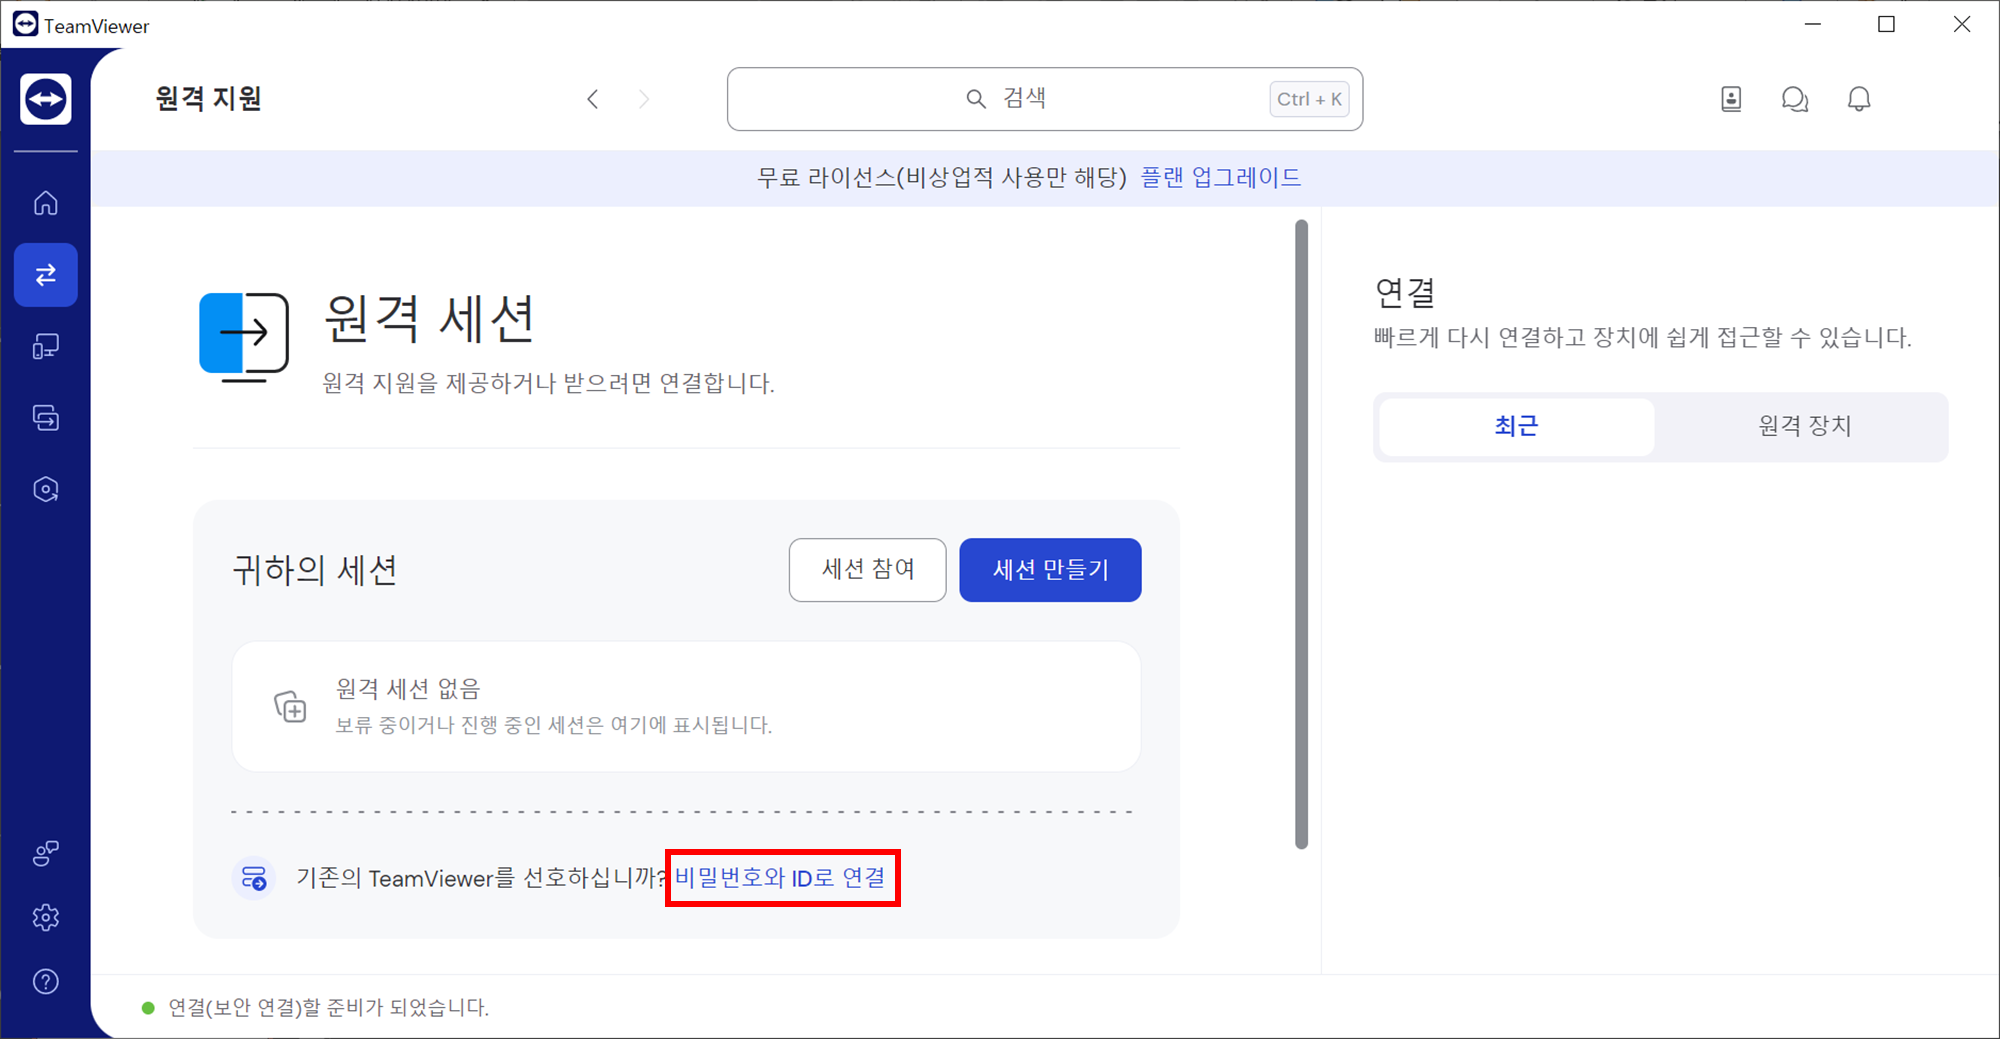
Task: Select the Remote Support arrows sidebar icon
Action: (46, 275)
